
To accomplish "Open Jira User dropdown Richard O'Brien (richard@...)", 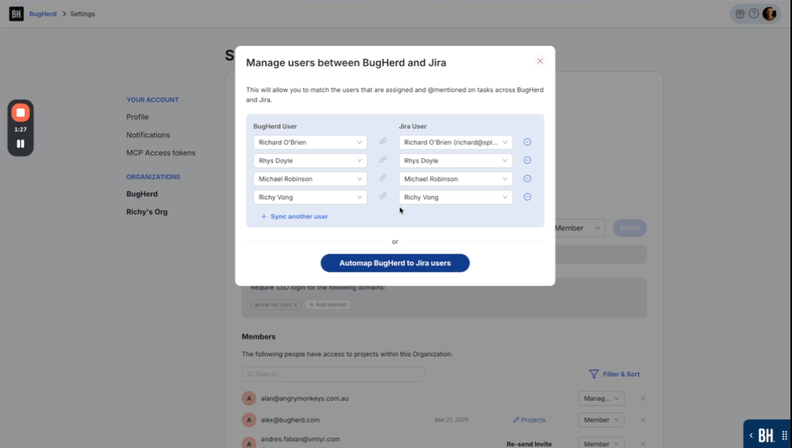I will 456,142.
